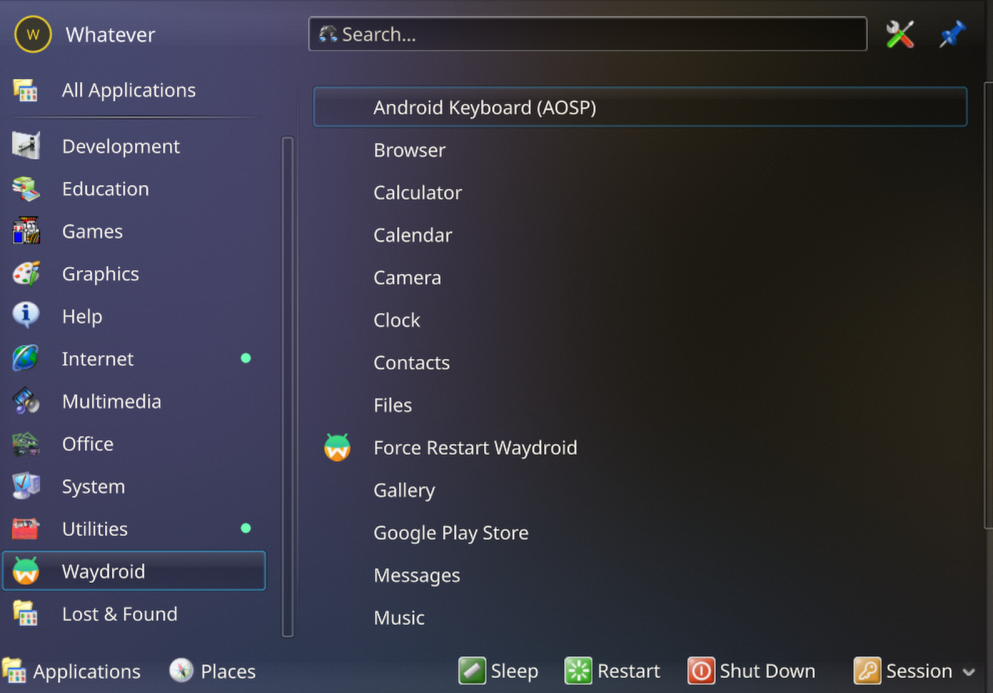Click the category list vertical scrollbar
Viewport: 993px width, 693px height.
coord(288,386)
